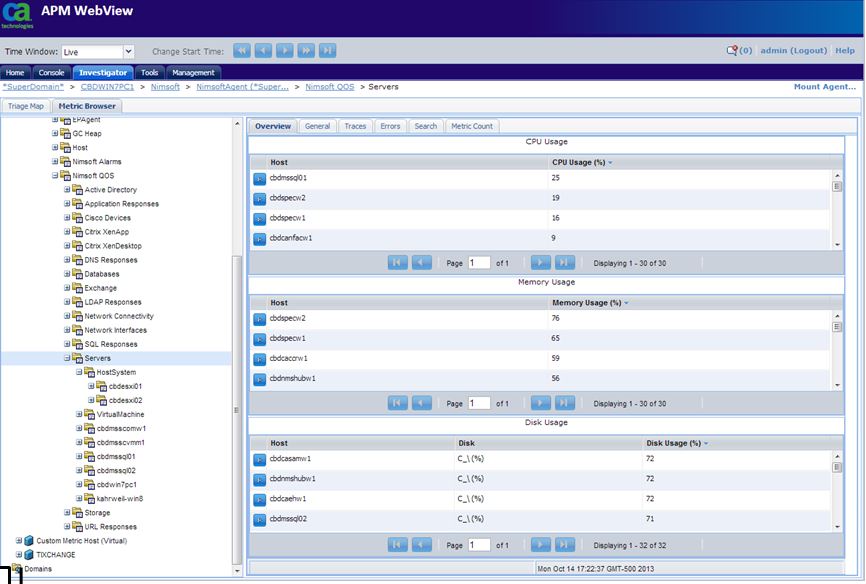Viewport: 866px width, 584px height.
Task: Sort by Memory Usage (%) column
Action: (x=587, y=303)
